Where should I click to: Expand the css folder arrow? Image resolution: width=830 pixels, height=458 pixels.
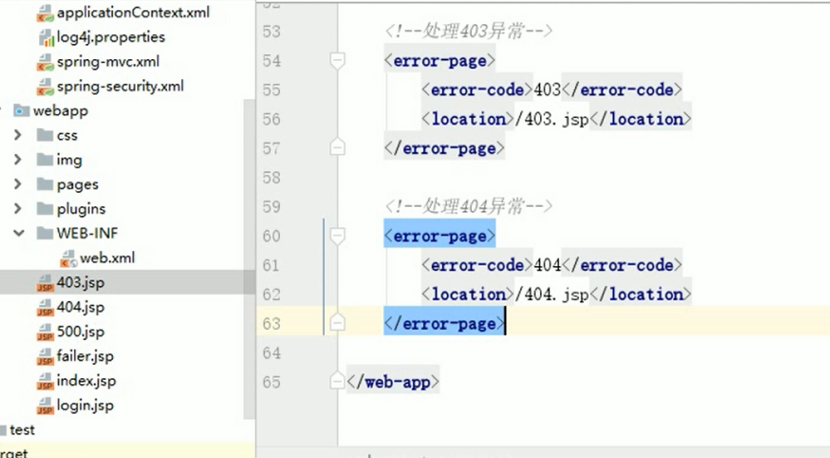[x=17, y=135]
